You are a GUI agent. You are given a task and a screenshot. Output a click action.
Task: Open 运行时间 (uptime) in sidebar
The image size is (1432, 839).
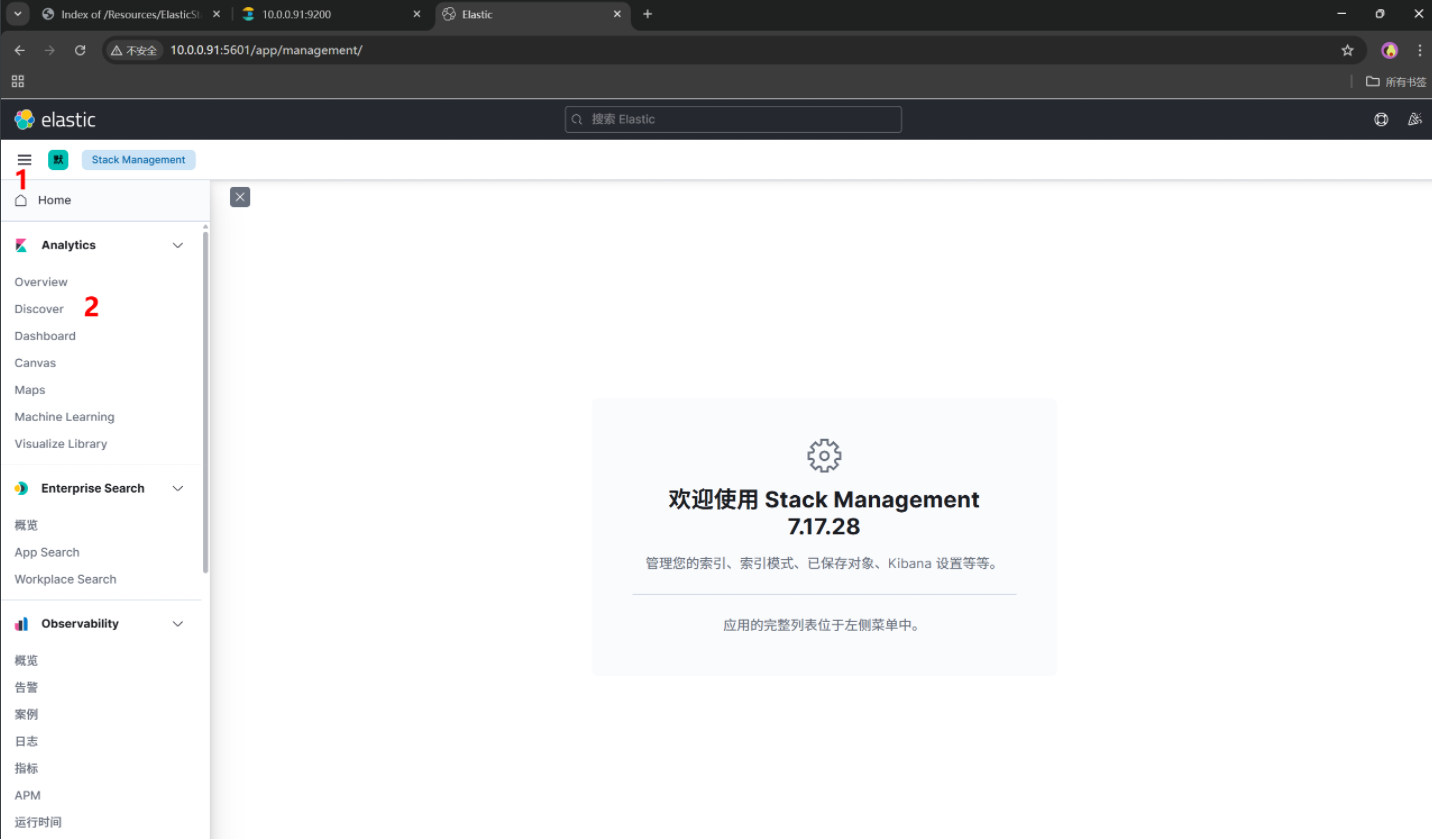tap(38, 822)
